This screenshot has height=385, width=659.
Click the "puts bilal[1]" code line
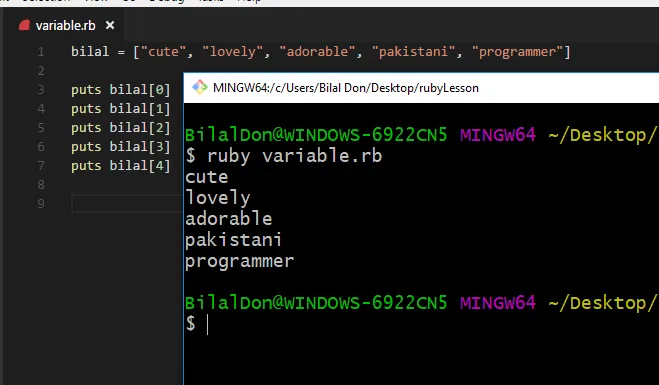click(121, 109)
